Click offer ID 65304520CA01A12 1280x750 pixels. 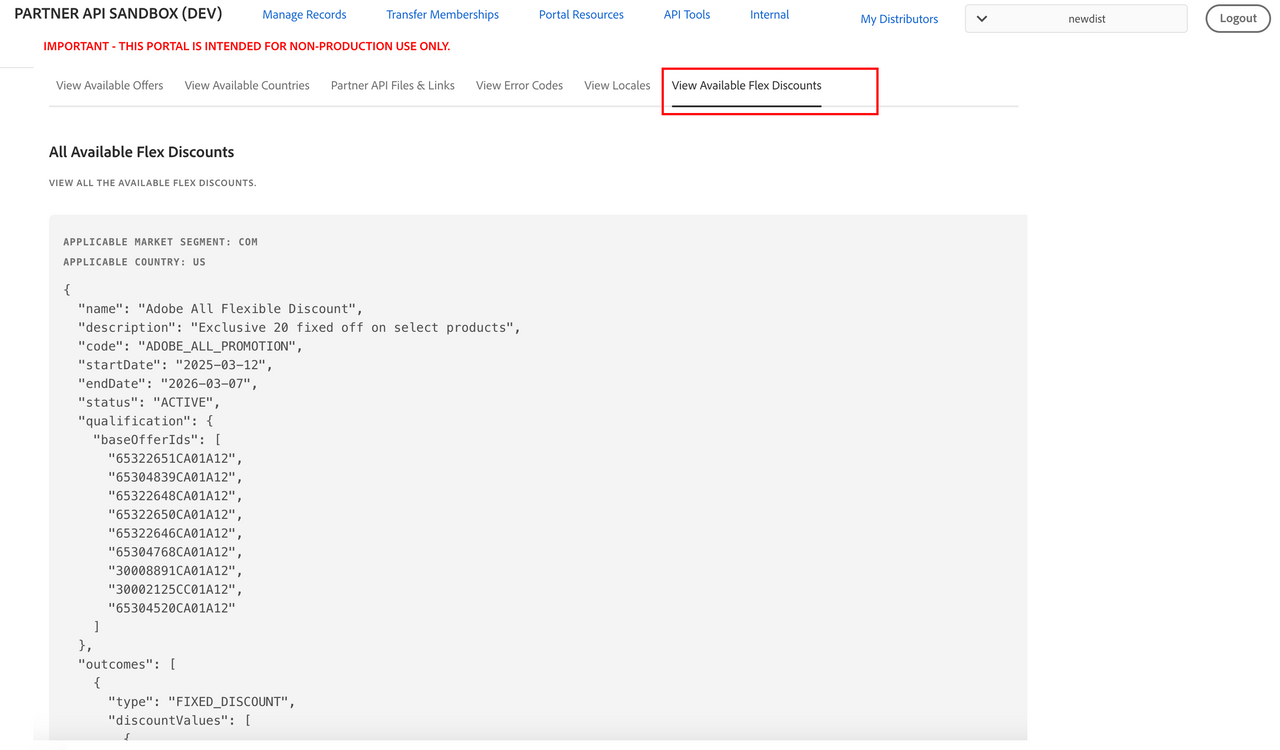point(172,608)
